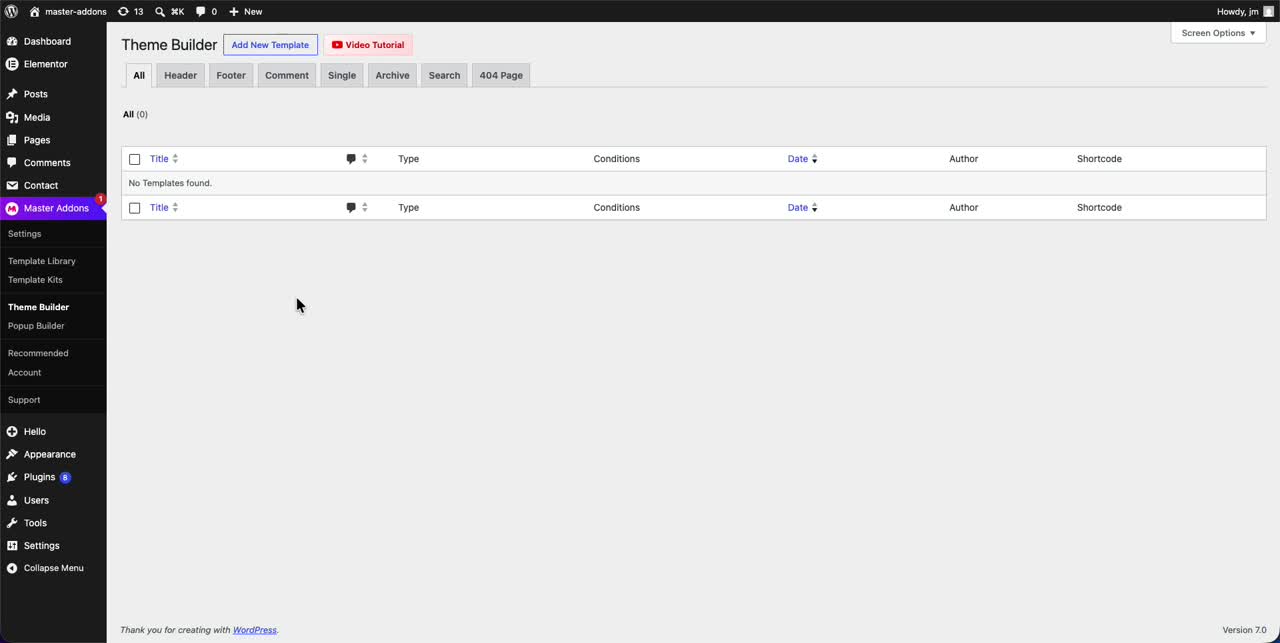Viewport: 1280px width, 643px height.
Task: Click the WordPress logo in the admin bar
Action: click(11, 11)
